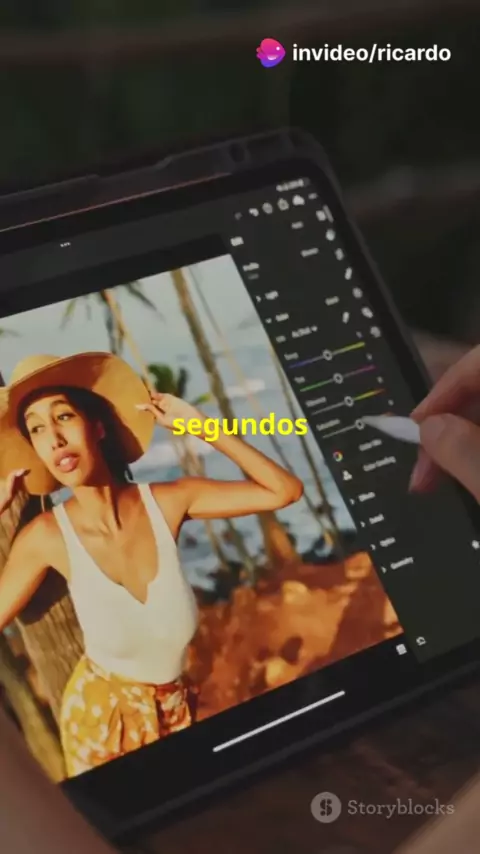Click the Temp slider handle
The width and height of the screenshot is (480, 854).
click(327, 355)
